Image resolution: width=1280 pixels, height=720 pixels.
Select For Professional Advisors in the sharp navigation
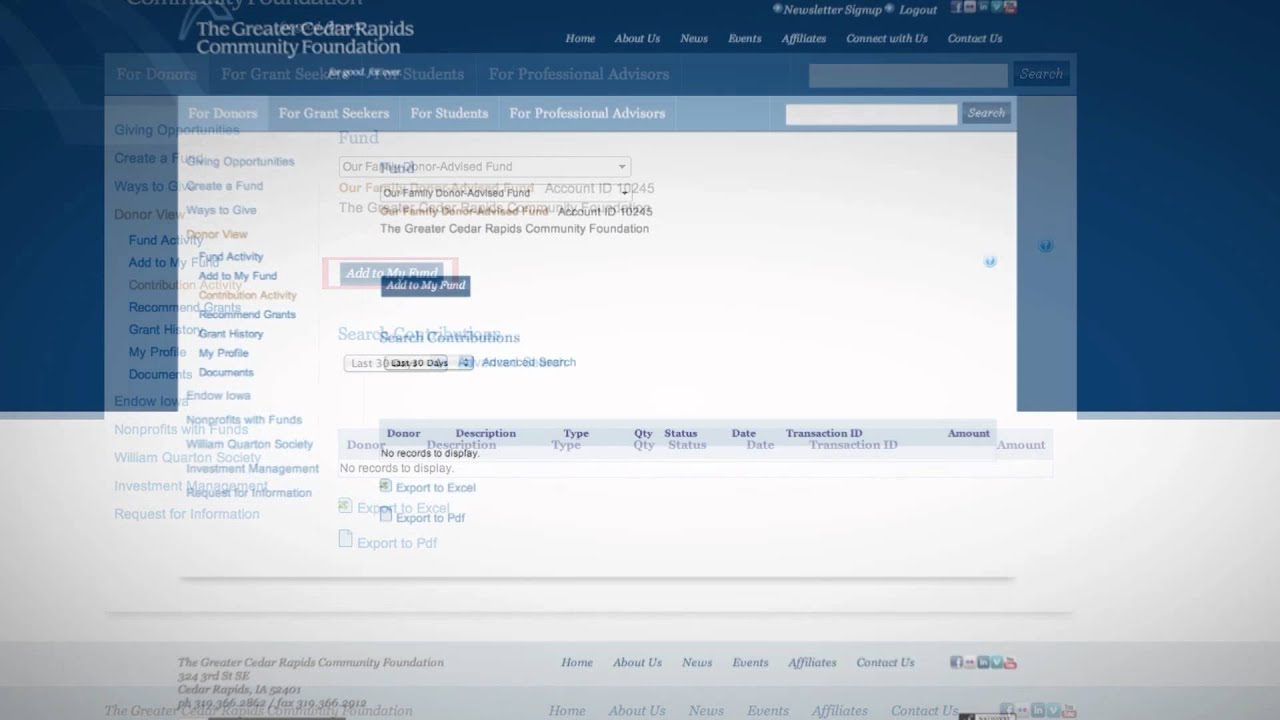click(587, 113)
